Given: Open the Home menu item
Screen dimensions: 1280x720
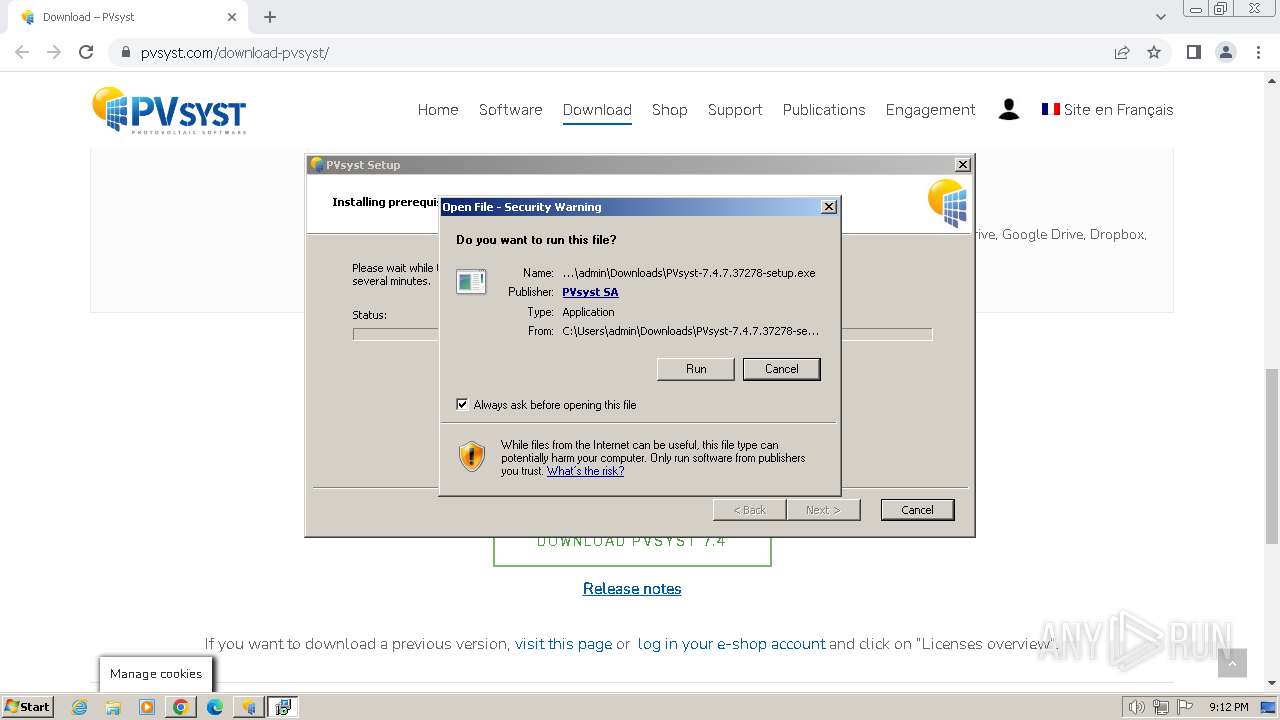Looking at the screenshot, I should point(438,110).
